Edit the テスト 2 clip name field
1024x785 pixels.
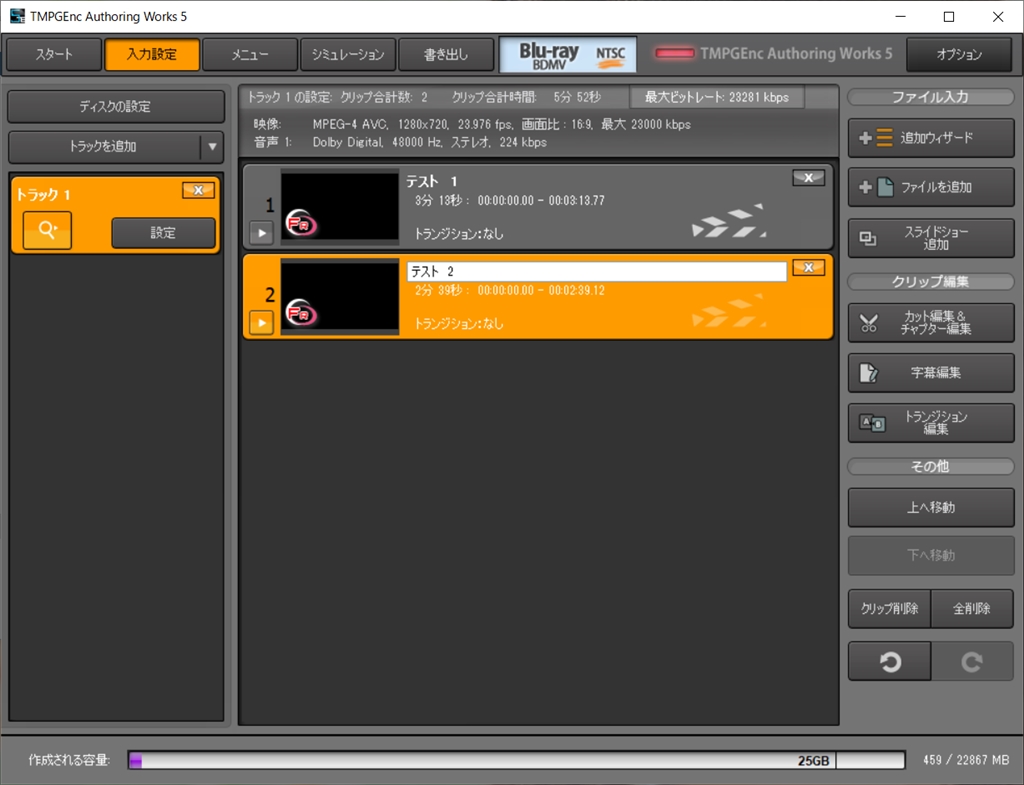click(x=597, y=272)
